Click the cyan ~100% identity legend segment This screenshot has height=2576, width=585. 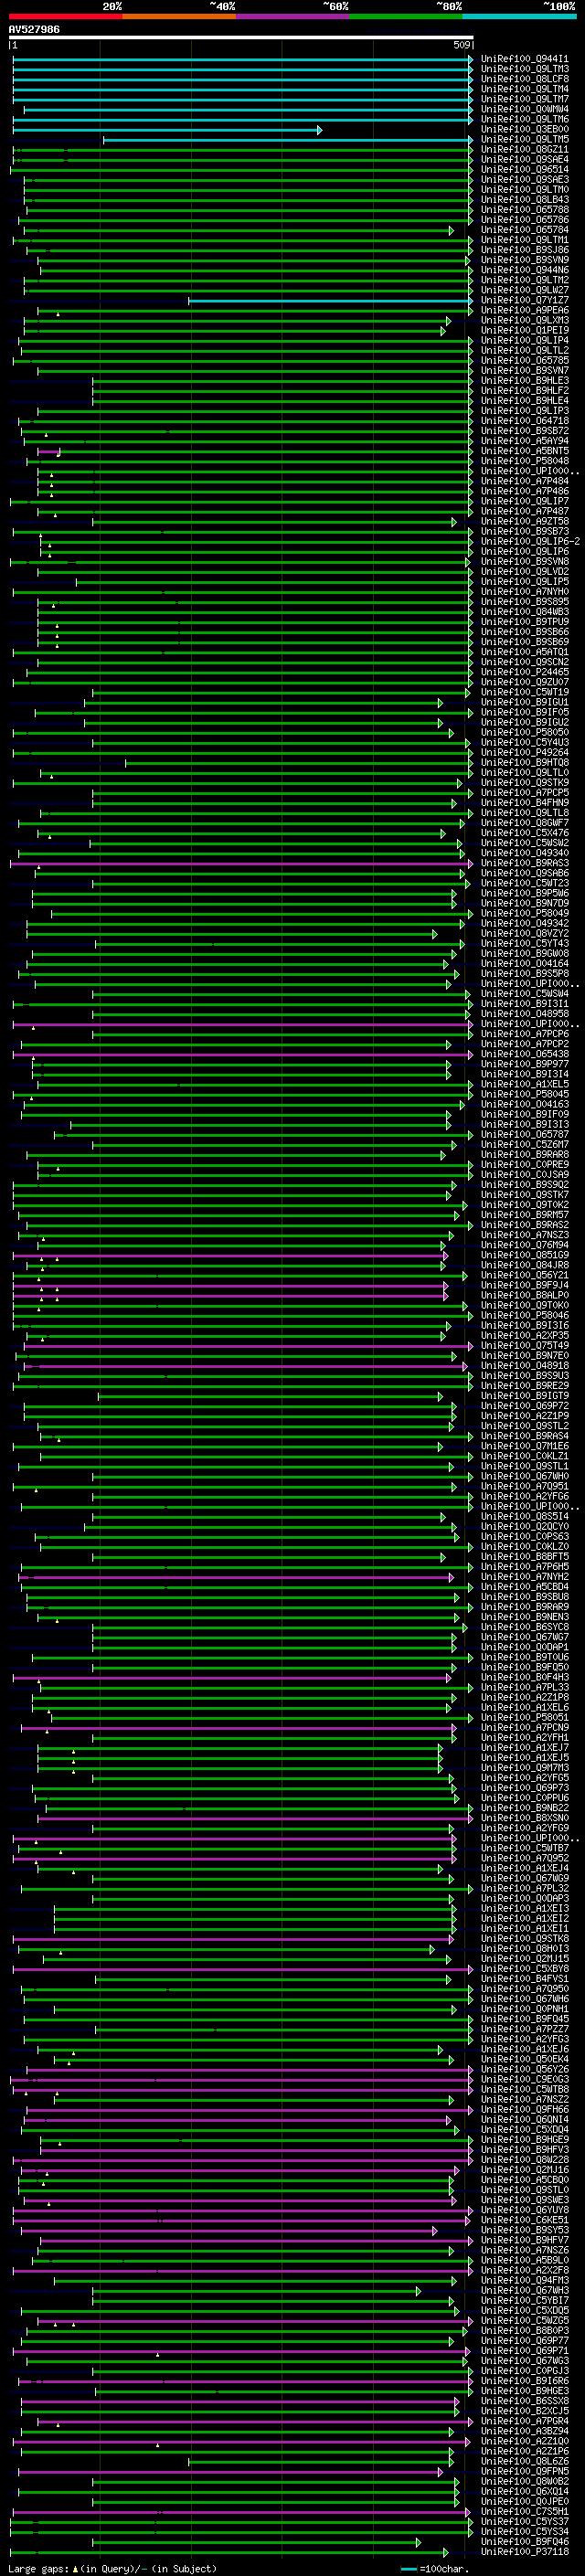[x=519, y=16]
